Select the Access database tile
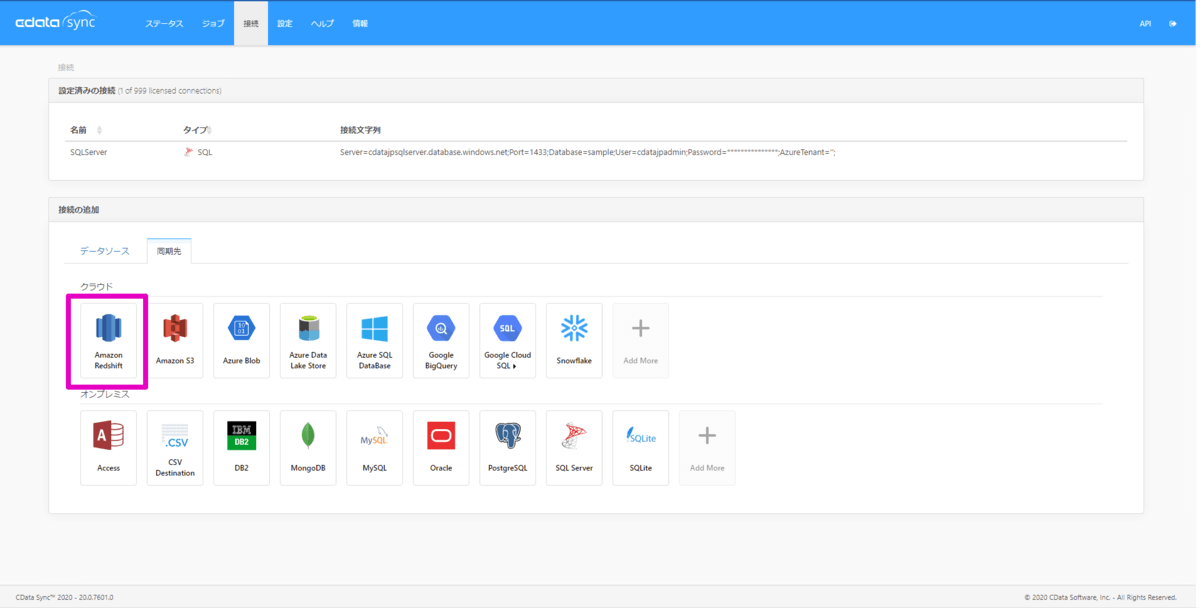 [108, 448]
